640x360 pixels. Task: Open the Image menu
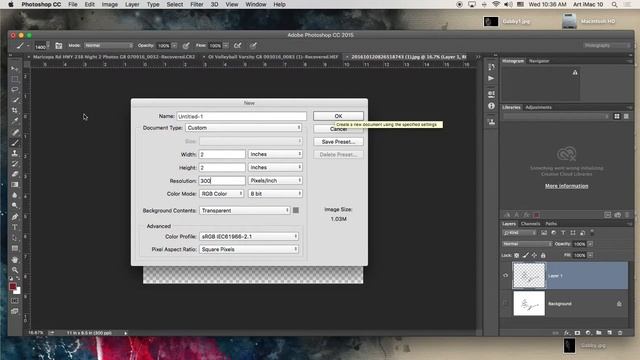[109, 4]
